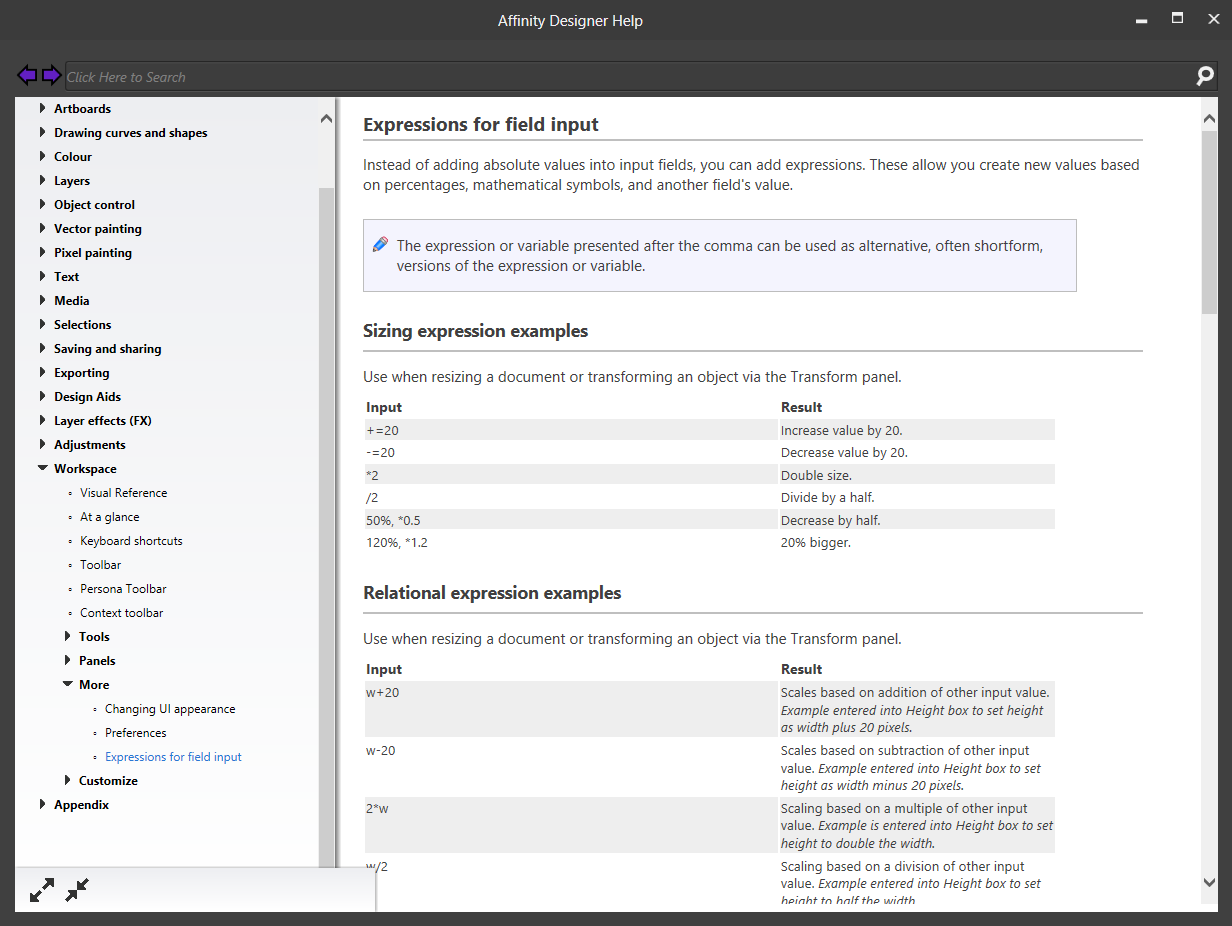Open the Visual Reference page

124,493
